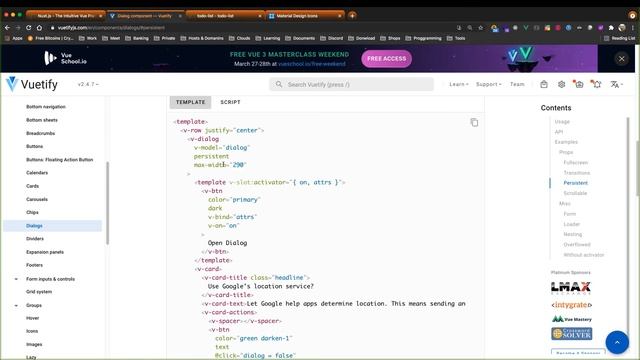Click the FREE ACCESS button

pos(386,59)
